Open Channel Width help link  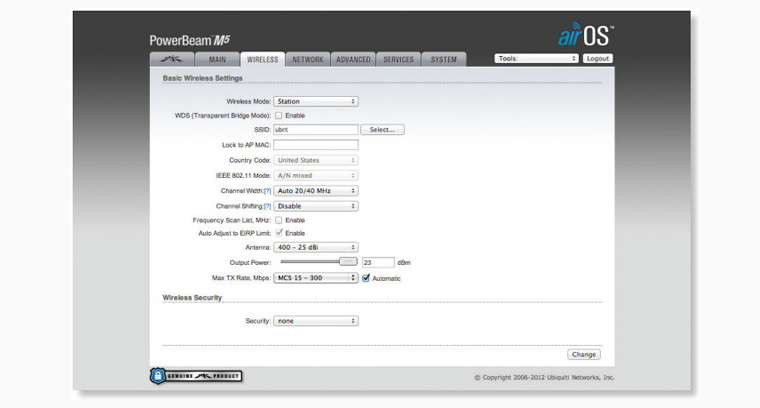(x=267, y=191)
